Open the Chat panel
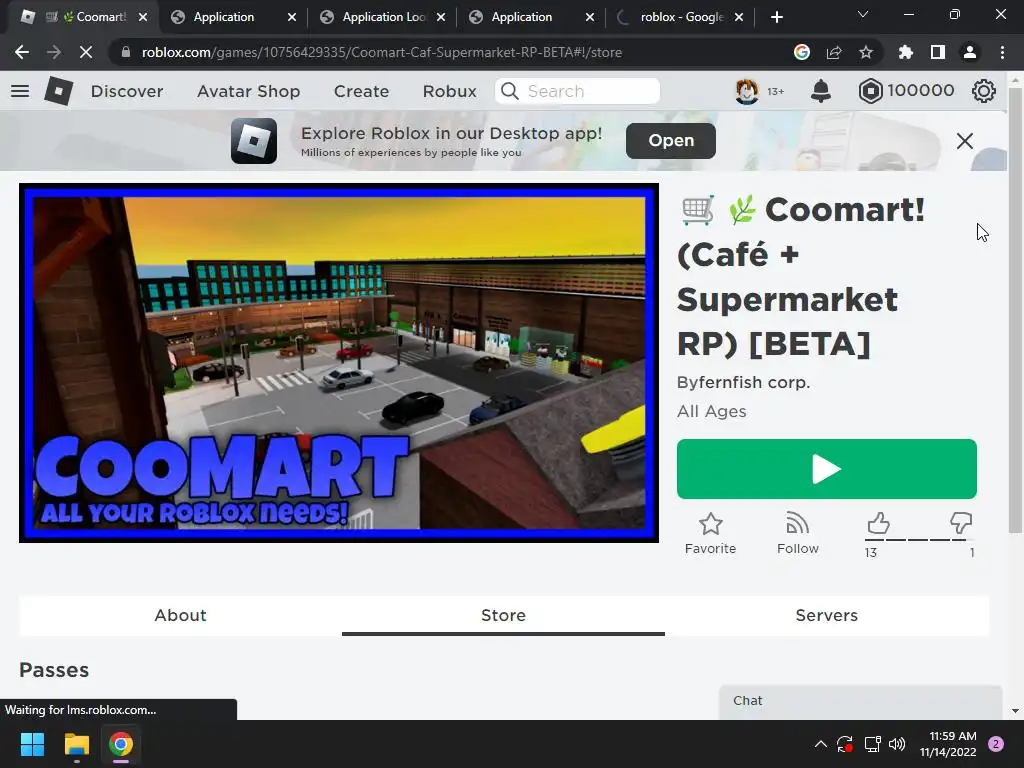Image resolution: width=1024 pixels, height=768 pixels. click(x=860, y=701)
